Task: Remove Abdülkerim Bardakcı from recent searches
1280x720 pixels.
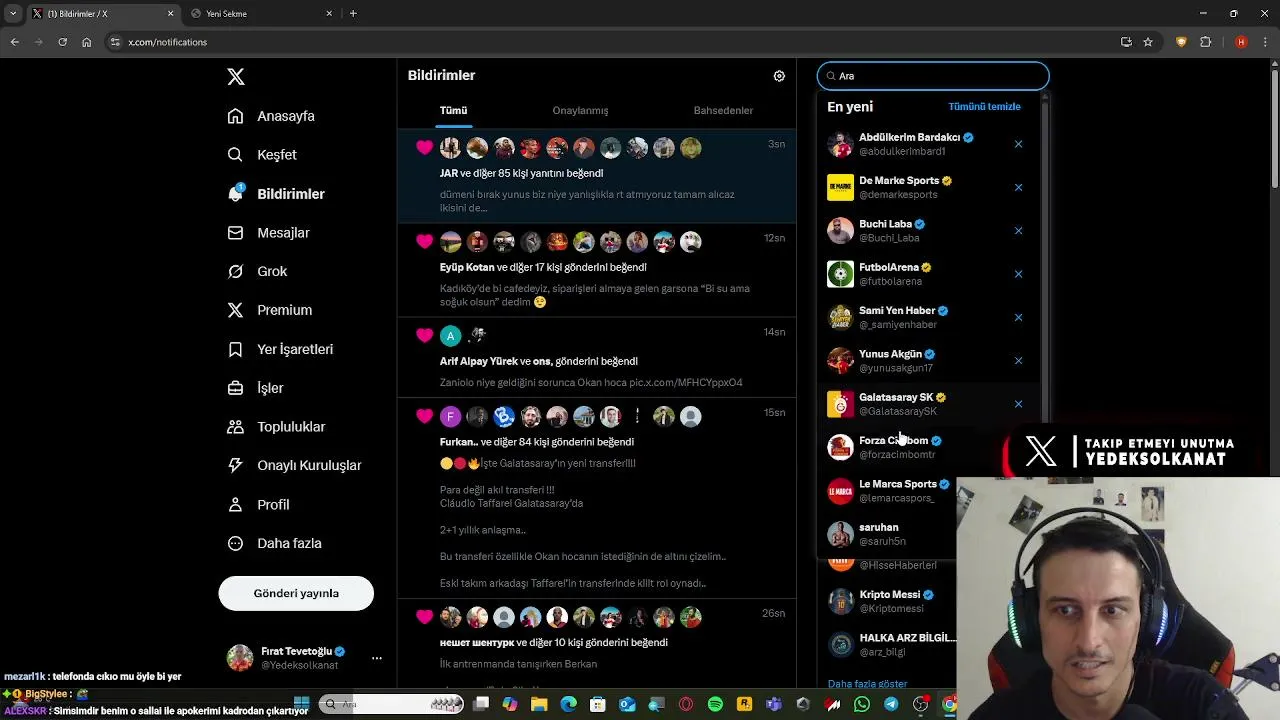Action: click(1018, 144)
